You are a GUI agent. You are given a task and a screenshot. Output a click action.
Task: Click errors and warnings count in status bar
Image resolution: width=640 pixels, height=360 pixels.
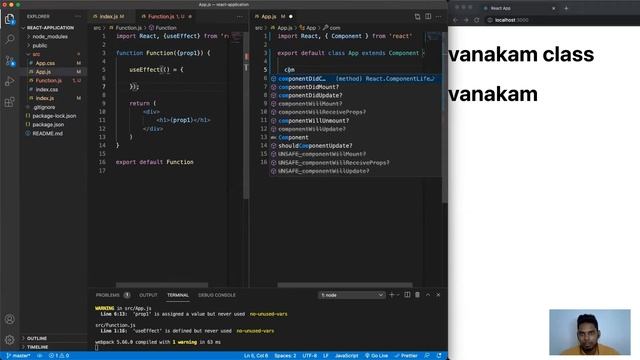click(59, 356)
